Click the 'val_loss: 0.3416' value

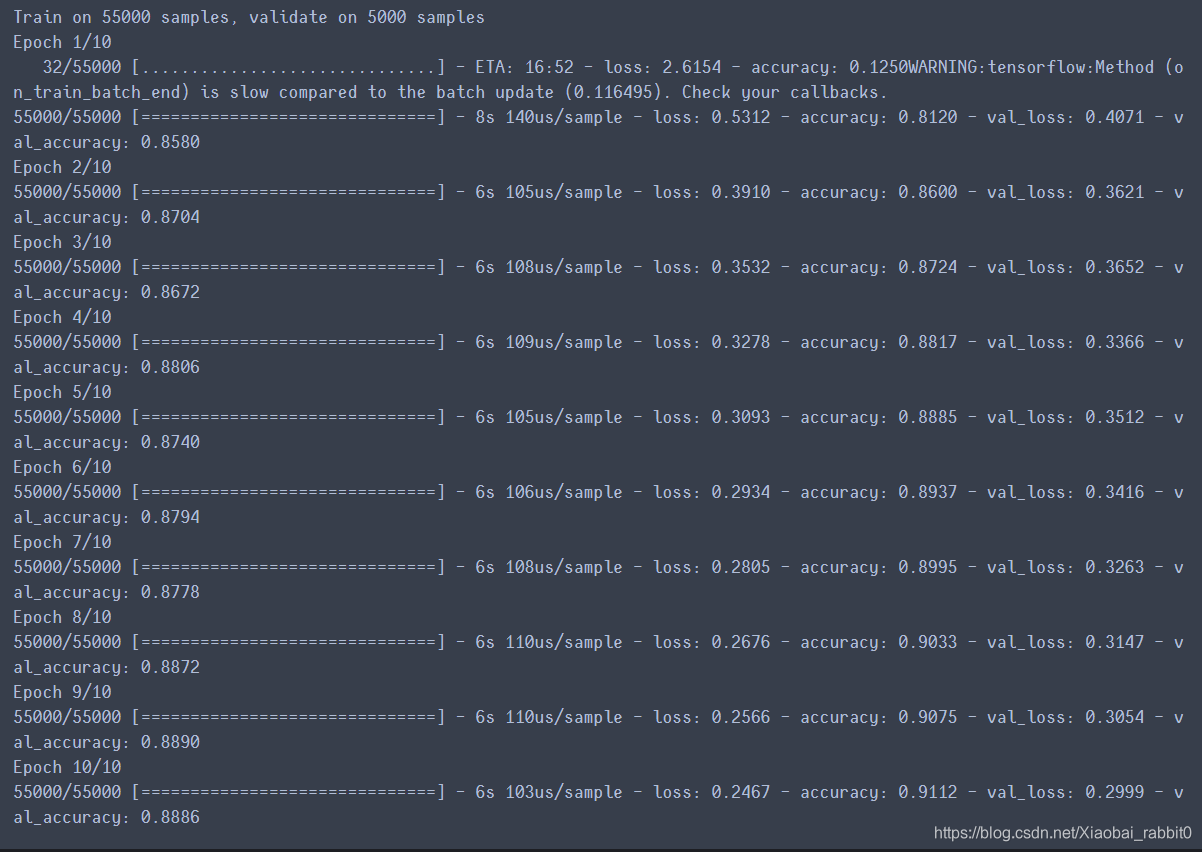coord(1065,492)
